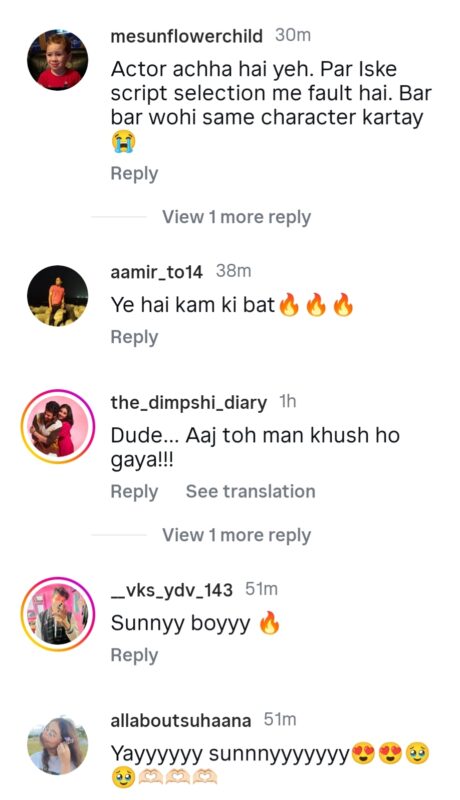Screen dimensions: 460x800
Task: Reply to 'Ye hai kam ki bat' comment
Action: coord(134,338)
